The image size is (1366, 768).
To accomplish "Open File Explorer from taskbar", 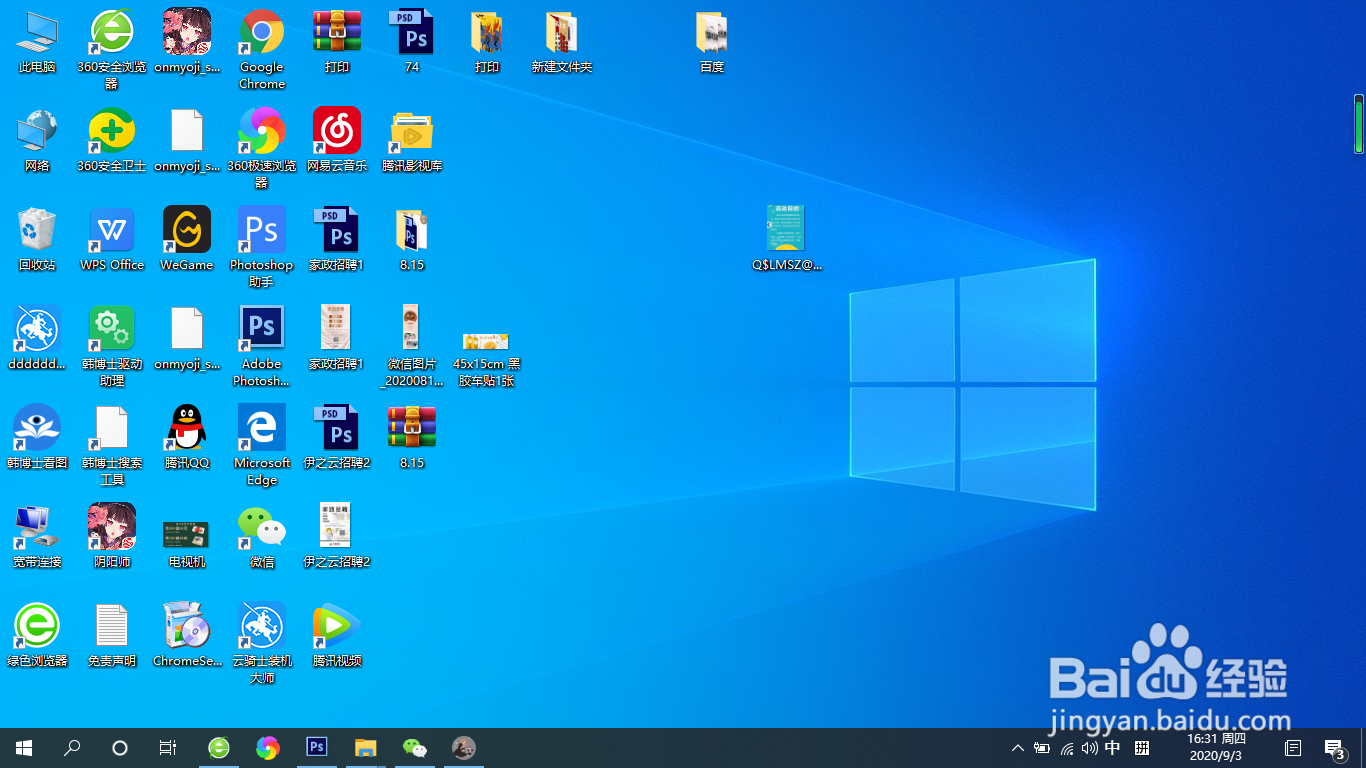I will point(365,748).
